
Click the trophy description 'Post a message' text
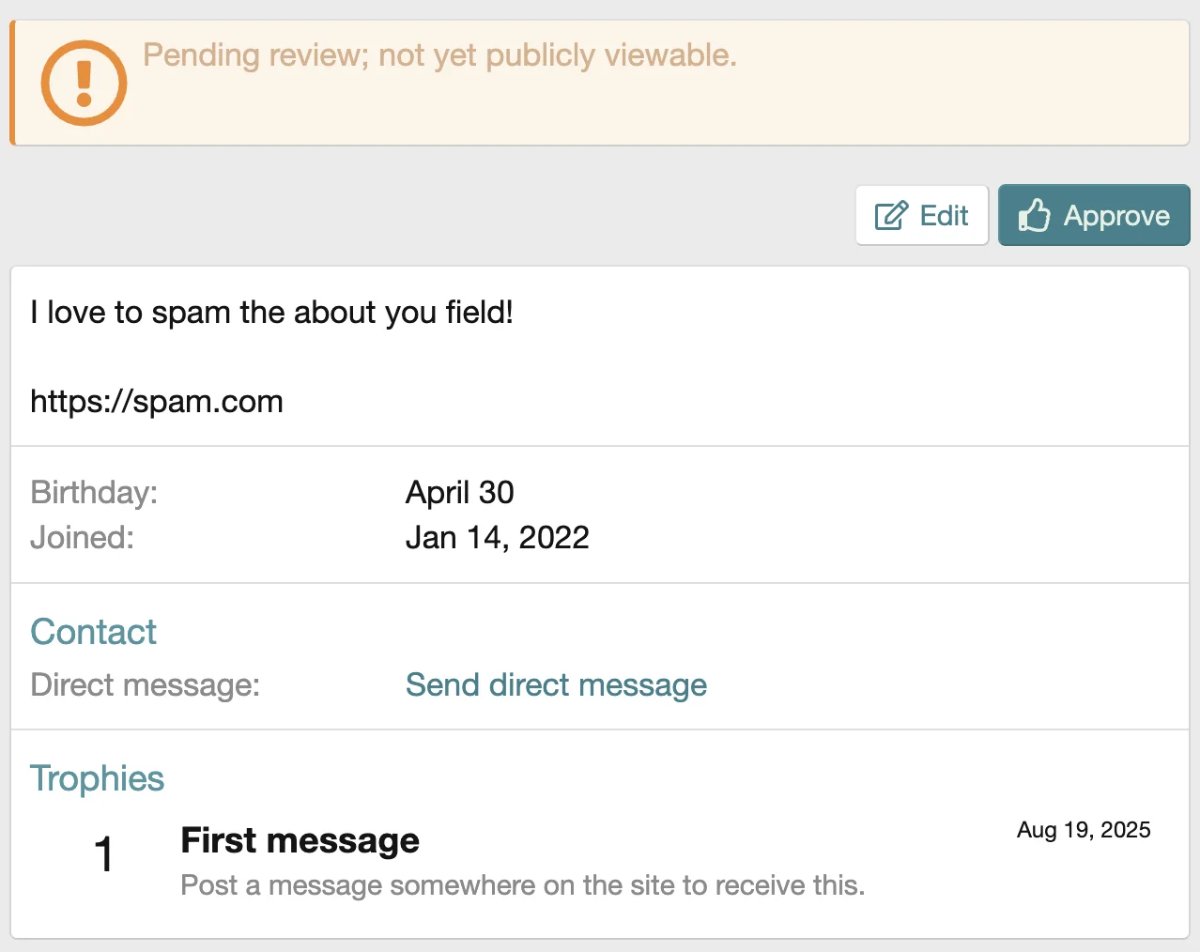pos(522,885)
